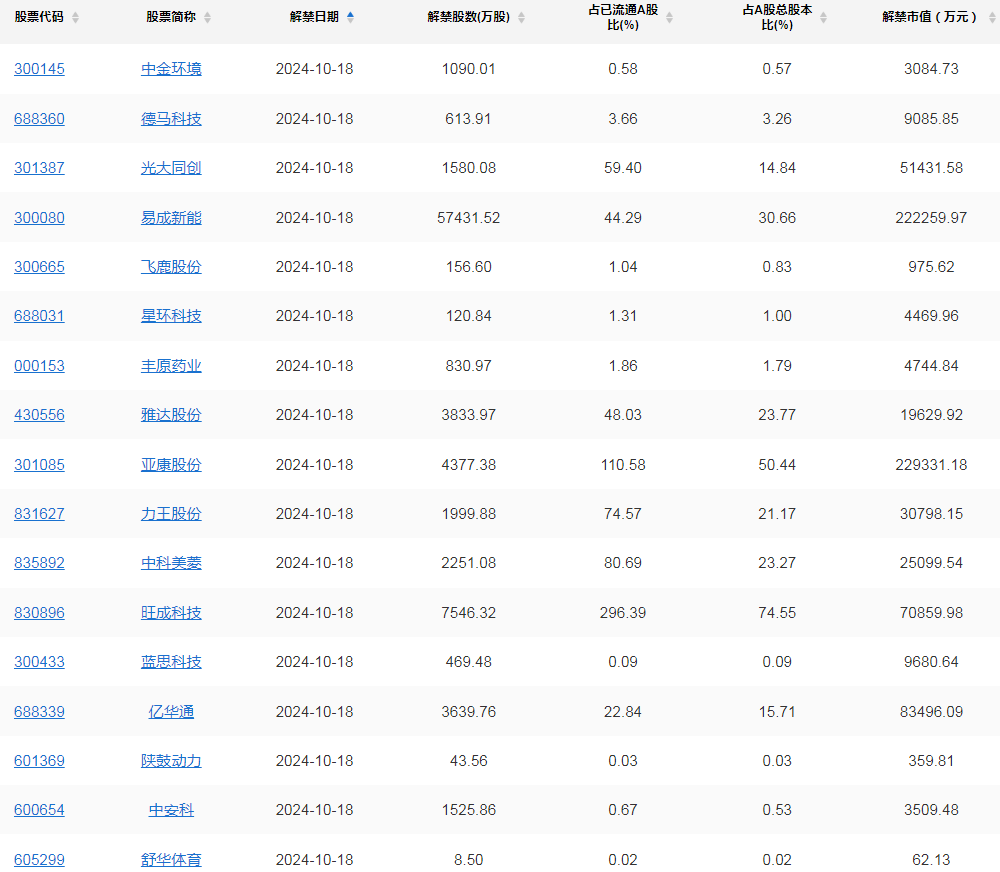The image size is (1000, 872).
Task: Open stock code 600654 link
Action: pos(40,809)
